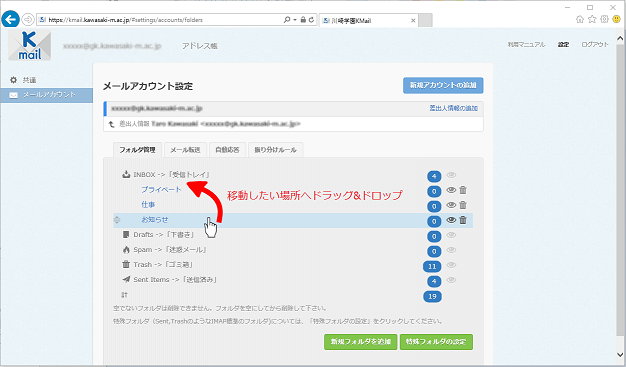Delete the お知らせ folder with the trash icon
This screenshot has width=626, height=367.
463,220
